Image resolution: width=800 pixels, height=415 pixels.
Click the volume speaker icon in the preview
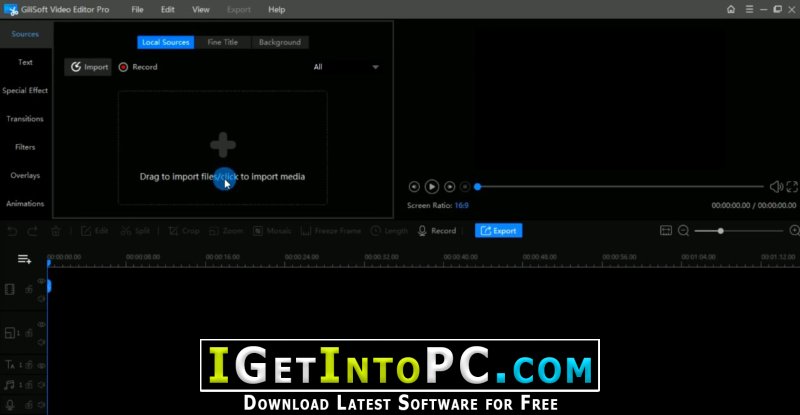(776, 187)
